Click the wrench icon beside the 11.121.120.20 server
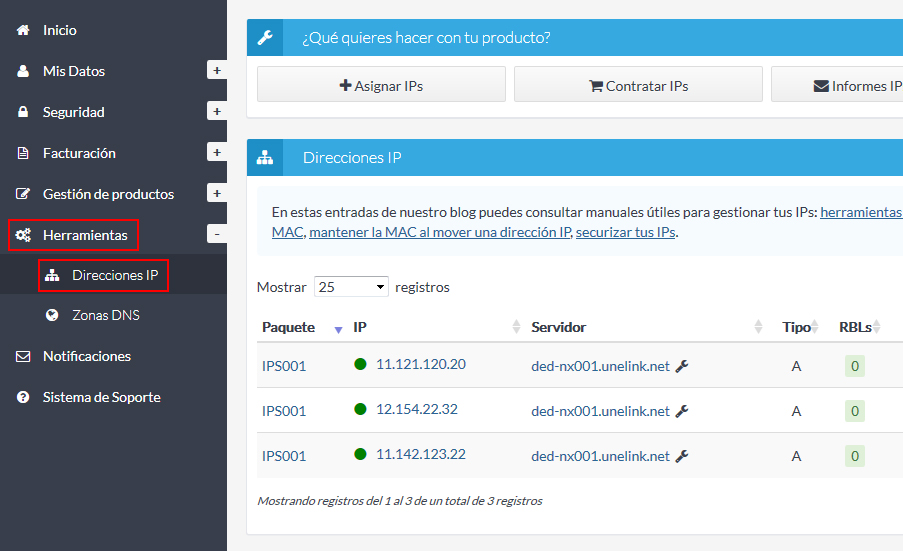 [682, 366]
